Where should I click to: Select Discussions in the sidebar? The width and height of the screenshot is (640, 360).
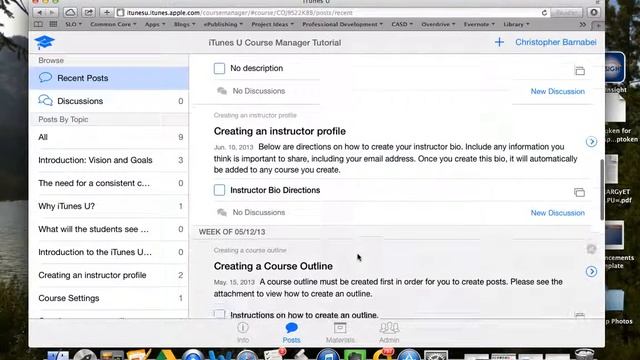(x=109, y=101)
